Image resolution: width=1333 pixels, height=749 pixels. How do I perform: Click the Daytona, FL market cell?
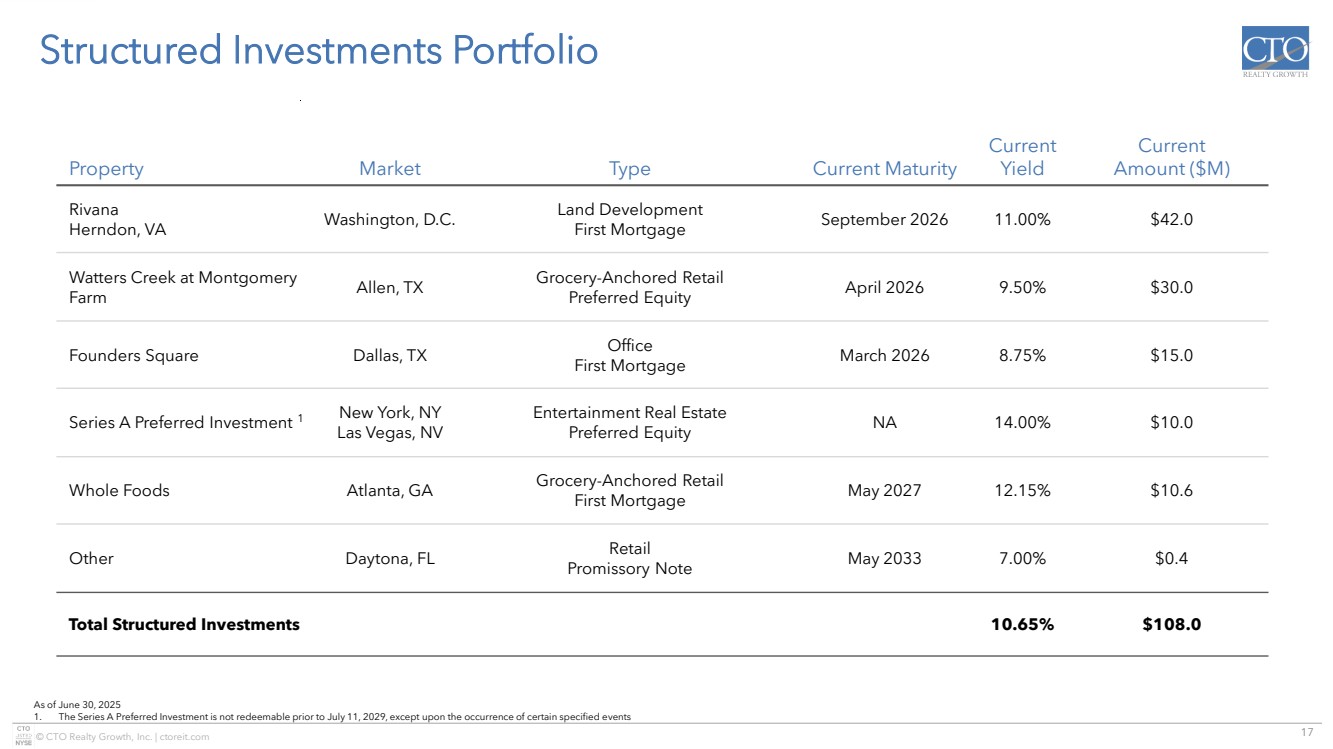pyautogui.click(x=390, y=559)
